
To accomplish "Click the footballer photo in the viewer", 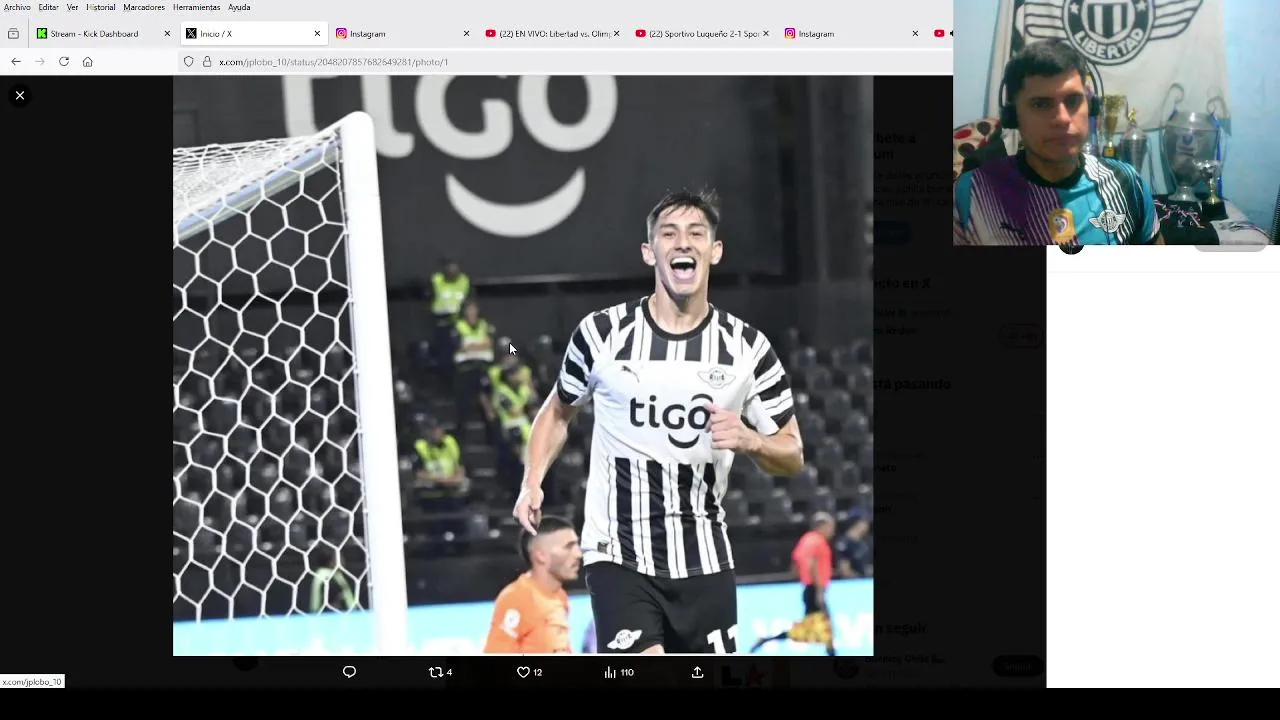I will click(523, 365).
